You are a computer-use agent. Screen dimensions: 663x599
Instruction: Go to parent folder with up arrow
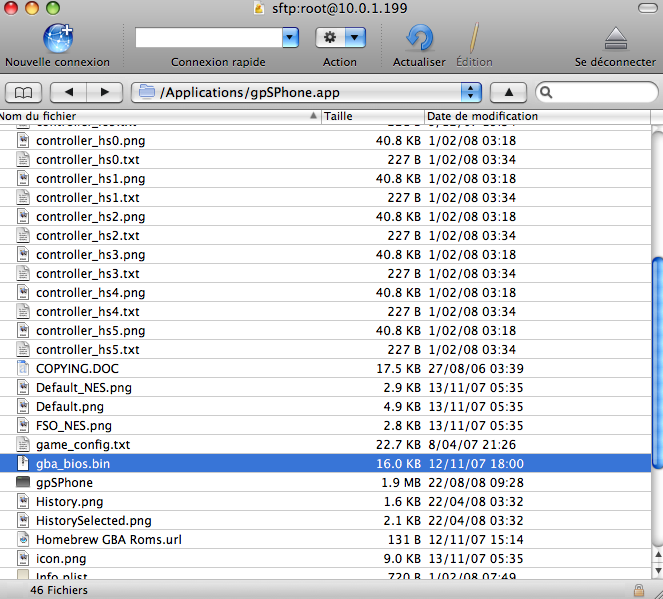click(509, 92)
